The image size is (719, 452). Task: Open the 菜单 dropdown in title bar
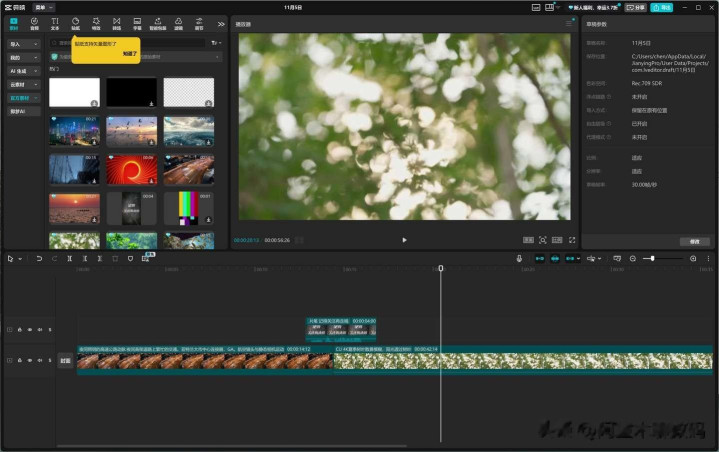[45, 7]
